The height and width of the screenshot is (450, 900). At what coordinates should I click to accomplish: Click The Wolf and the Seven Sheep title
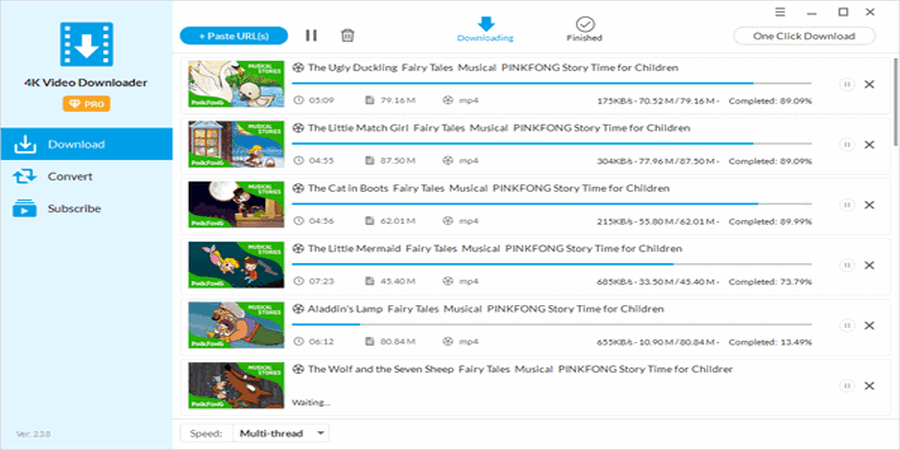(520, 369)
